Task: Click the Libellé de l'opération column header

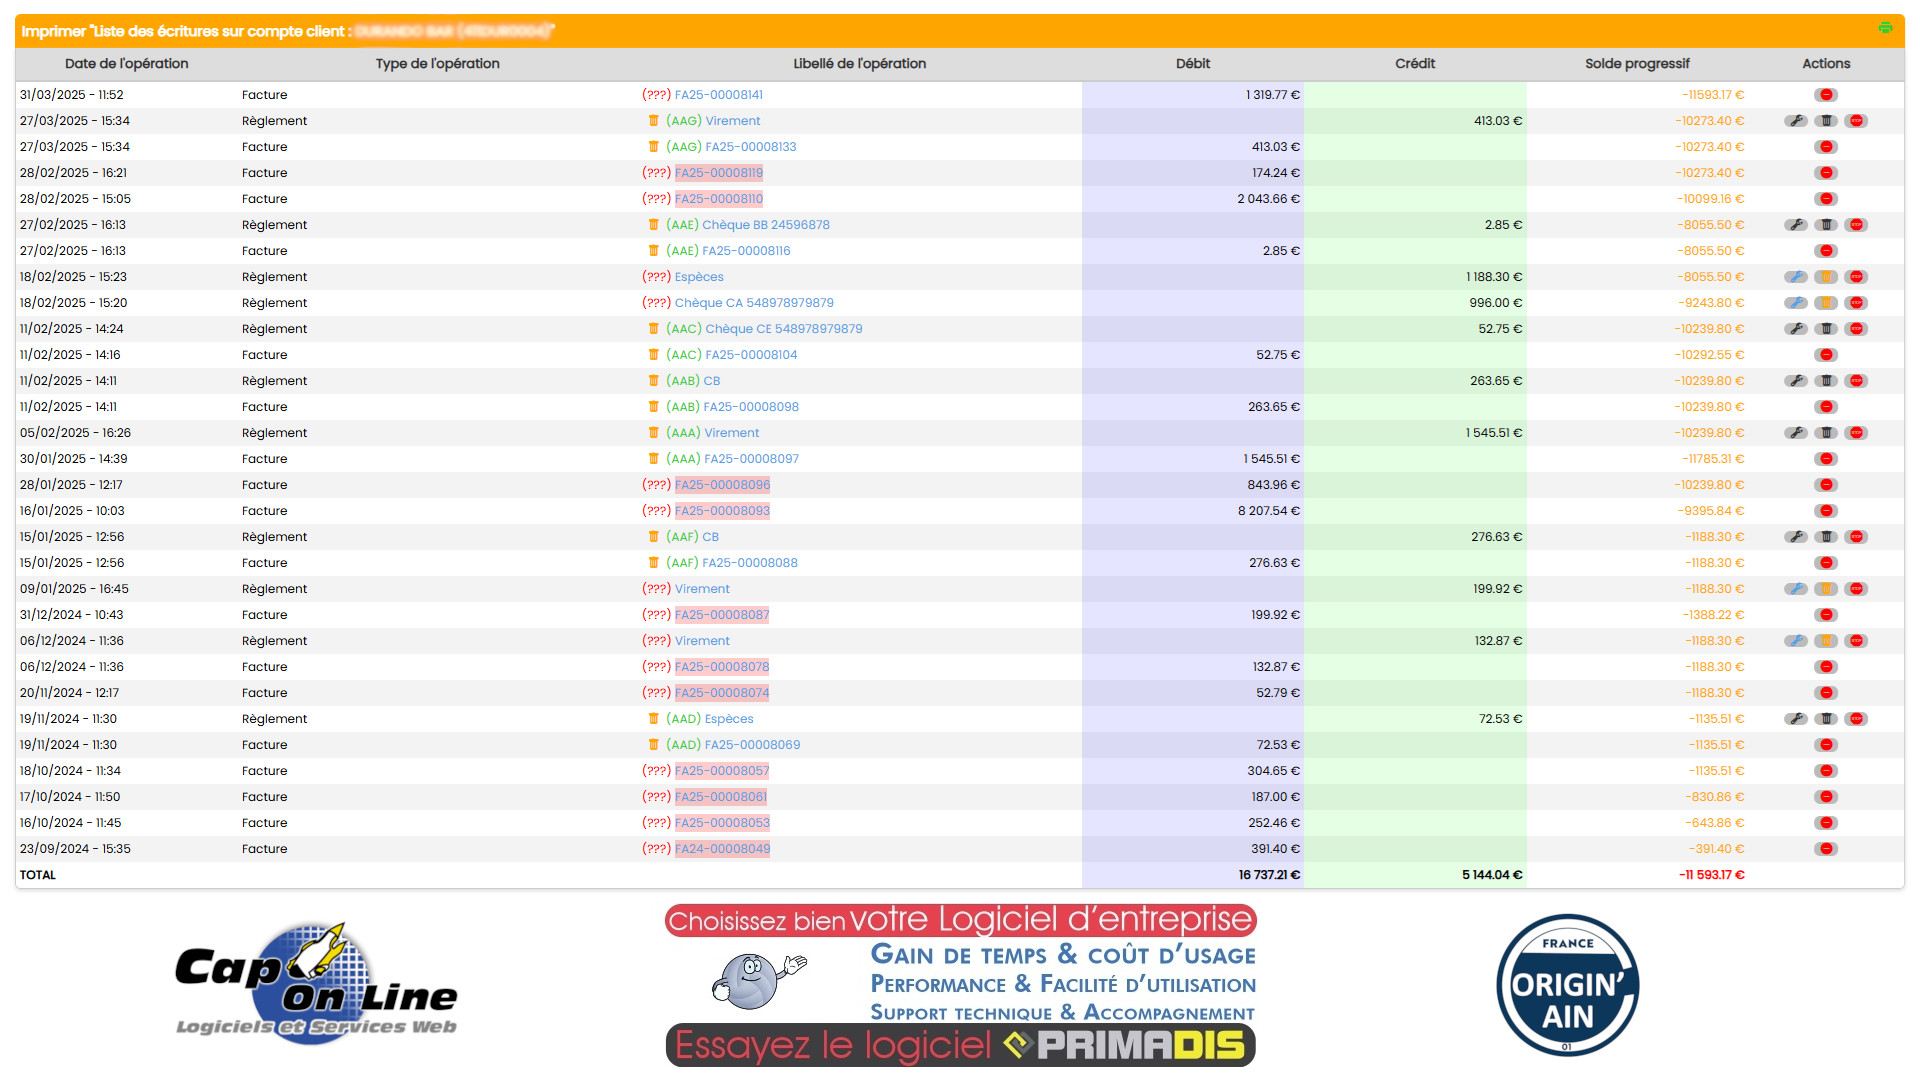Action: [x=859, y=63]
